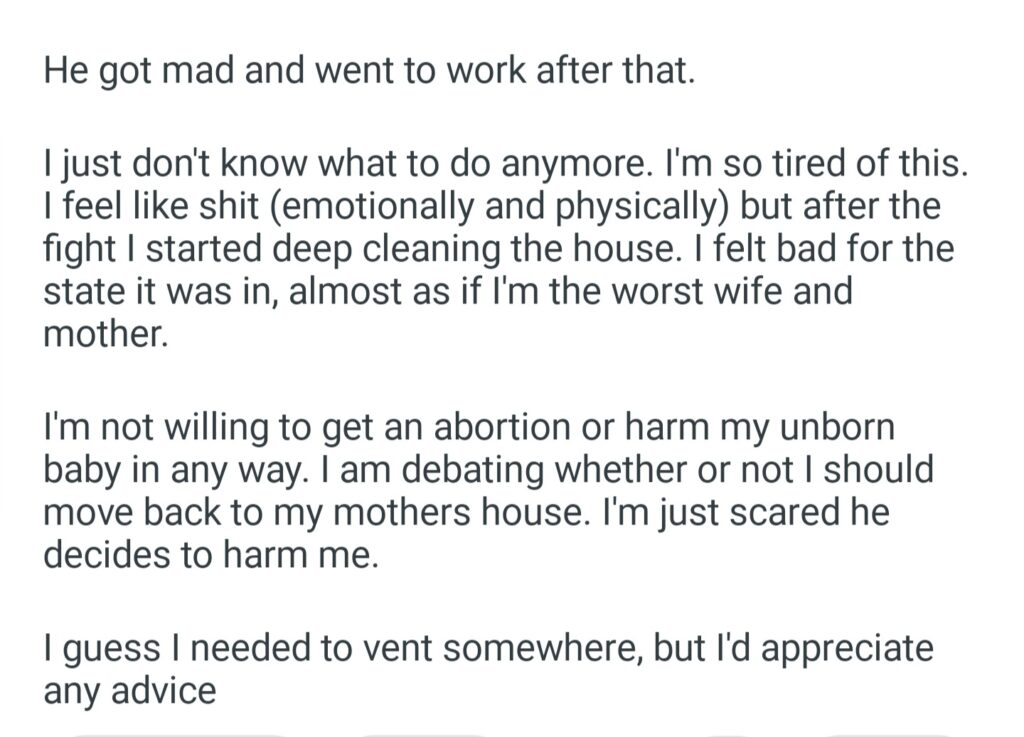Click the sentence "He got mad and went to work after that."
Viewport: 1024px width, 737px height.
368,74
